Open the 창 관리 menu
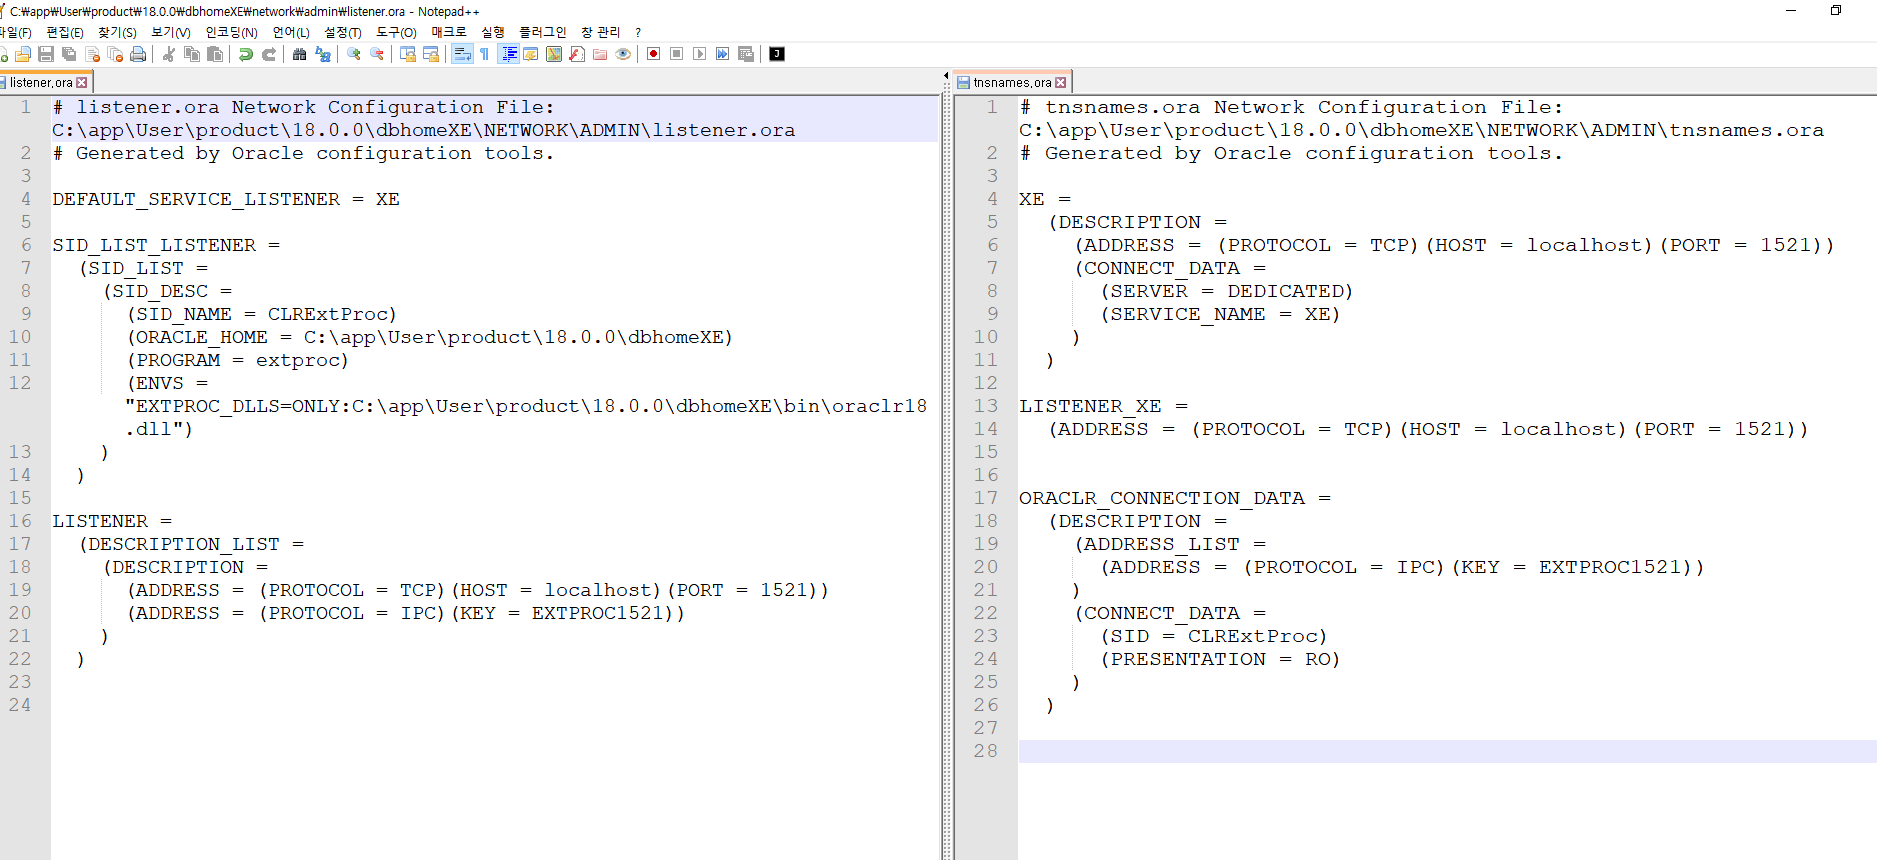 [601, 33]
